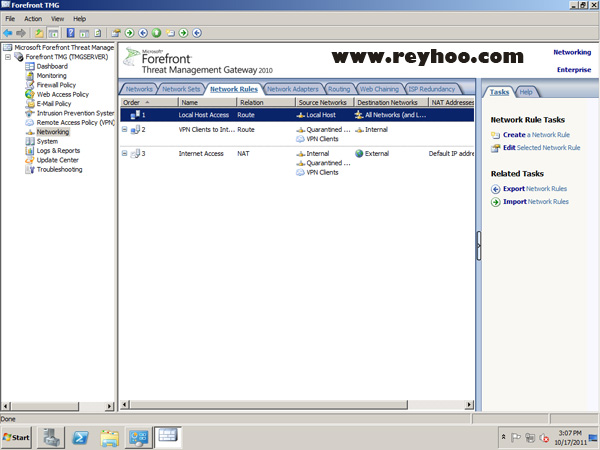
Task: Click right arrow of rules list scrollbar
Action: (x=469, y=404)
